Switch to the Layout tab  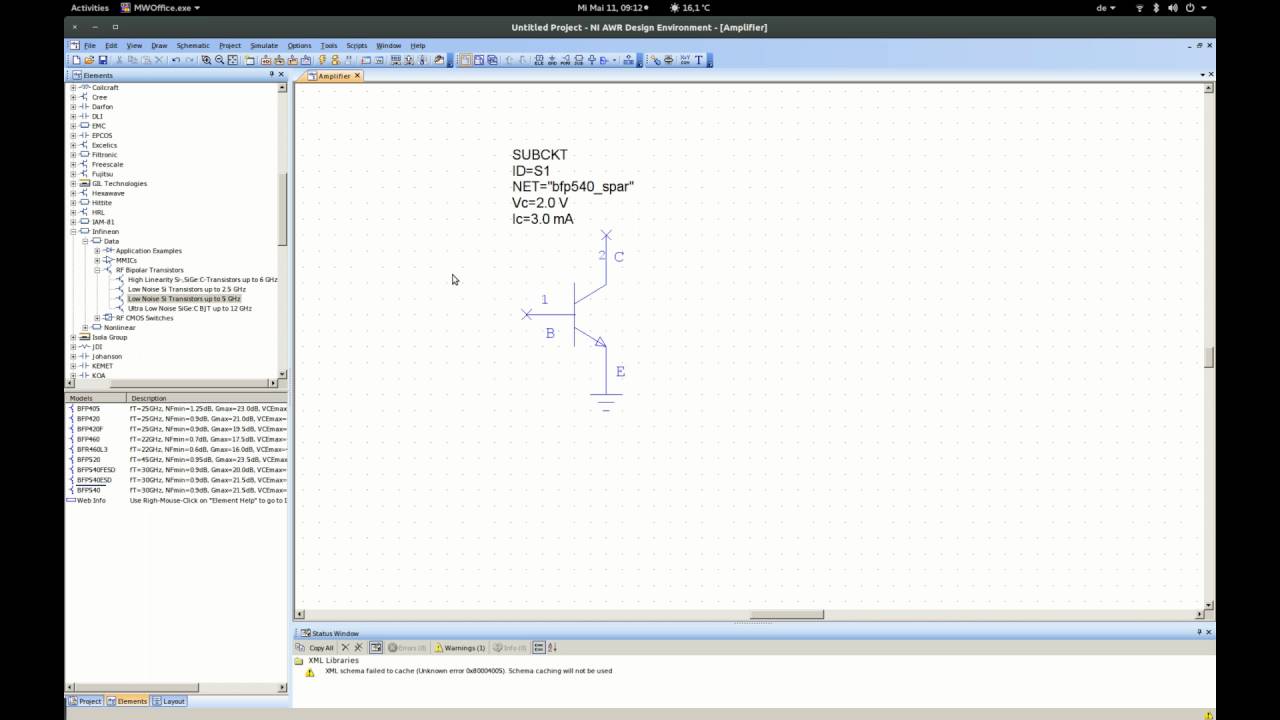pyautogui.click(x=168, y=701)
